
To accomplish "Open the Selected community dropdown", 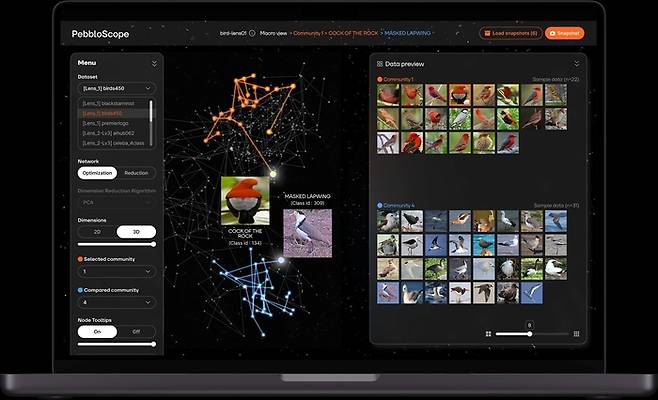I will [116, 271].
